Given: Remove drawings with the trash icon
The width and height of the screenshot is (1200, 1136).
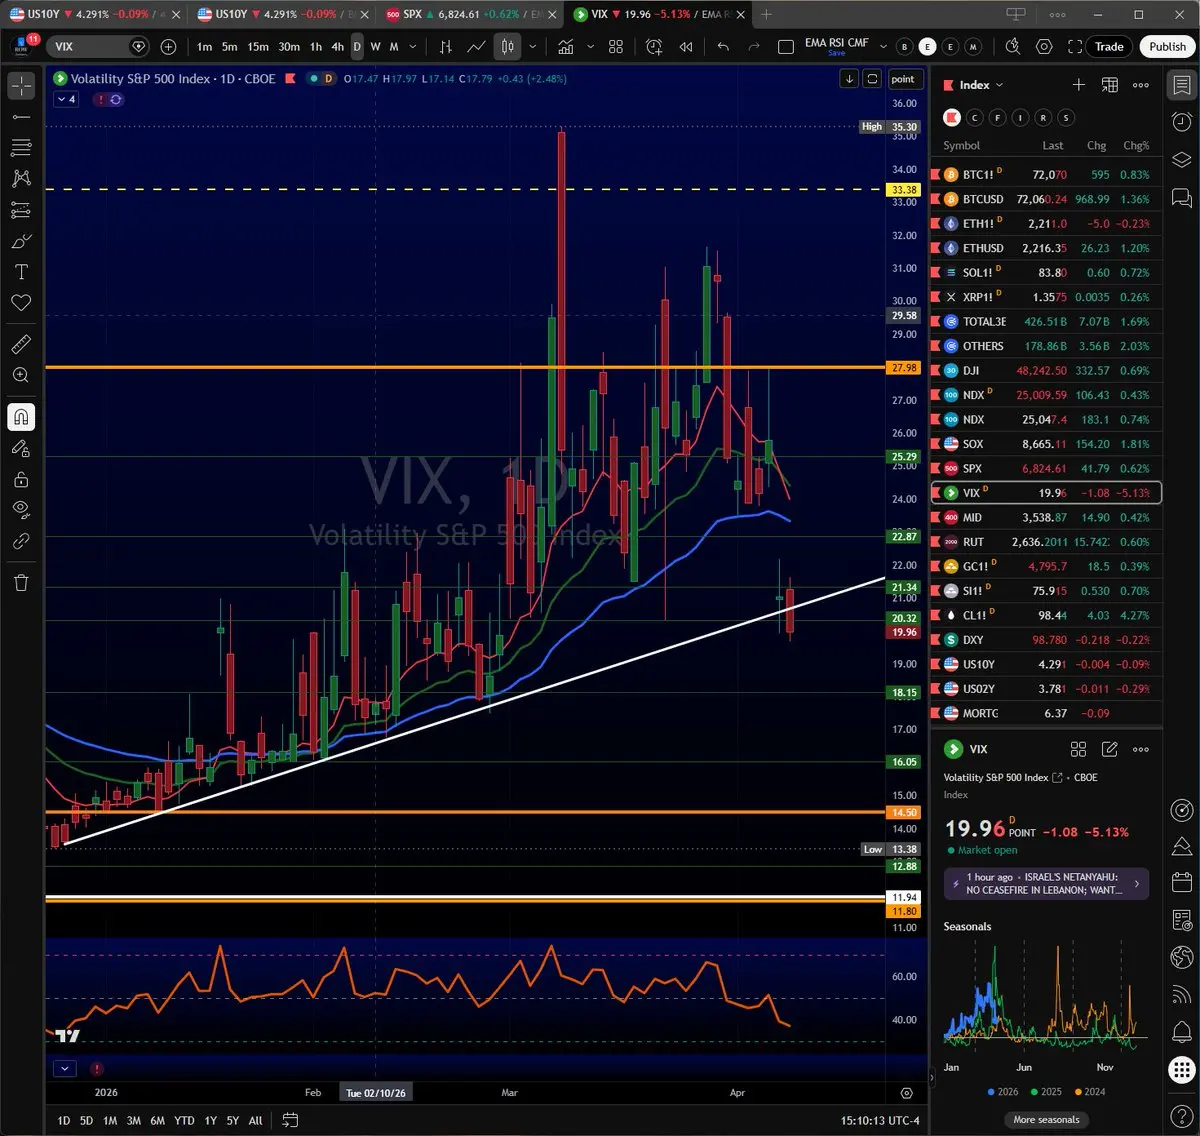Looking at the screenshot, I should click(21, 582).
